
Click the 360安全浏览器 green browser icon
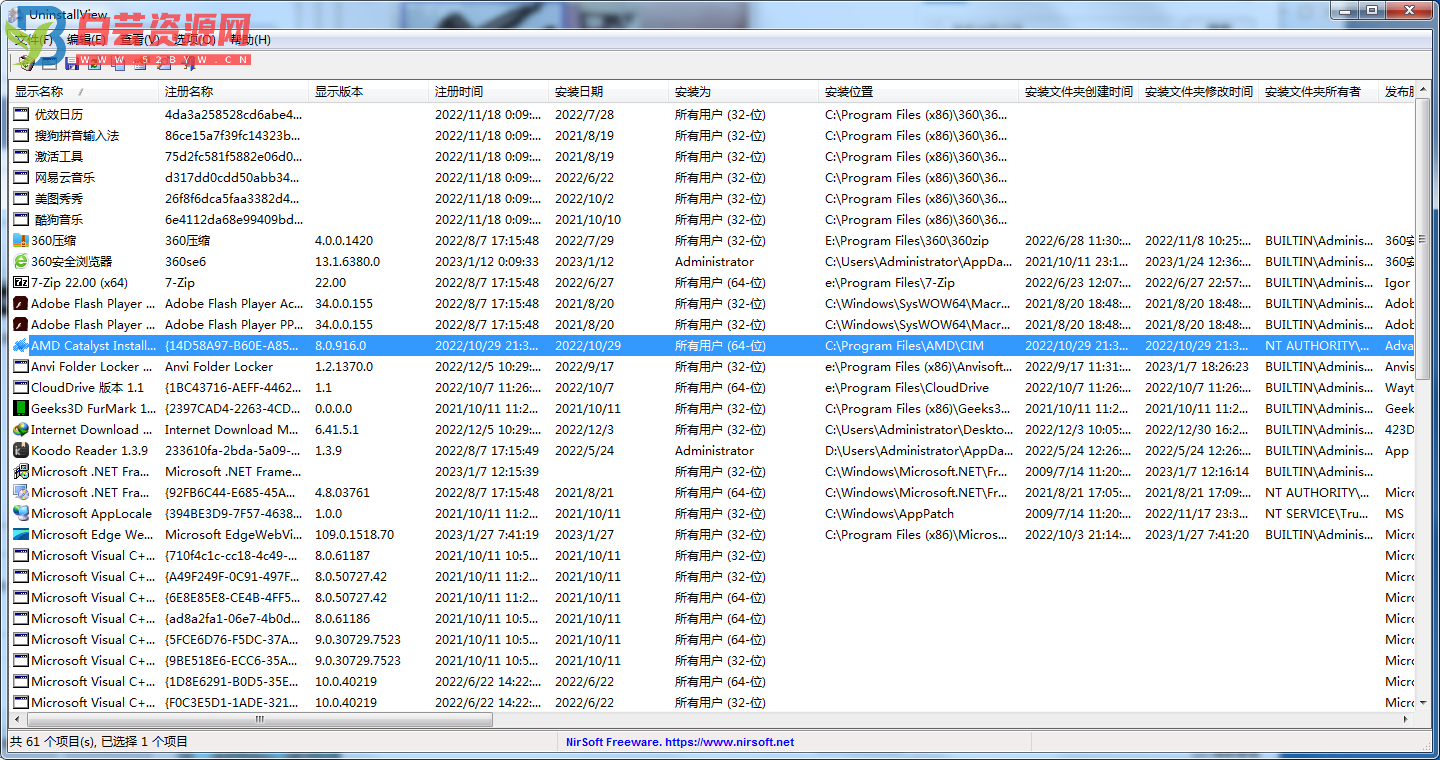(x=21, y=261)
